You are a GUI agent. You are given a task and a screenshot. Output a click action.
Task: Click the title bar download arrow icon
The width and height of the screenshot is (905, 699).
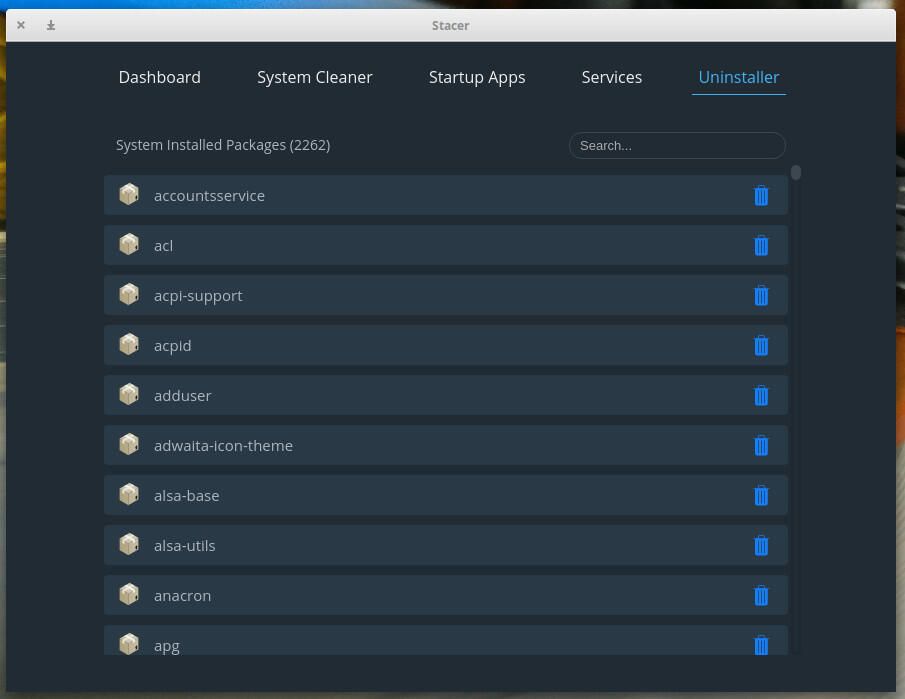click(51, 25)
